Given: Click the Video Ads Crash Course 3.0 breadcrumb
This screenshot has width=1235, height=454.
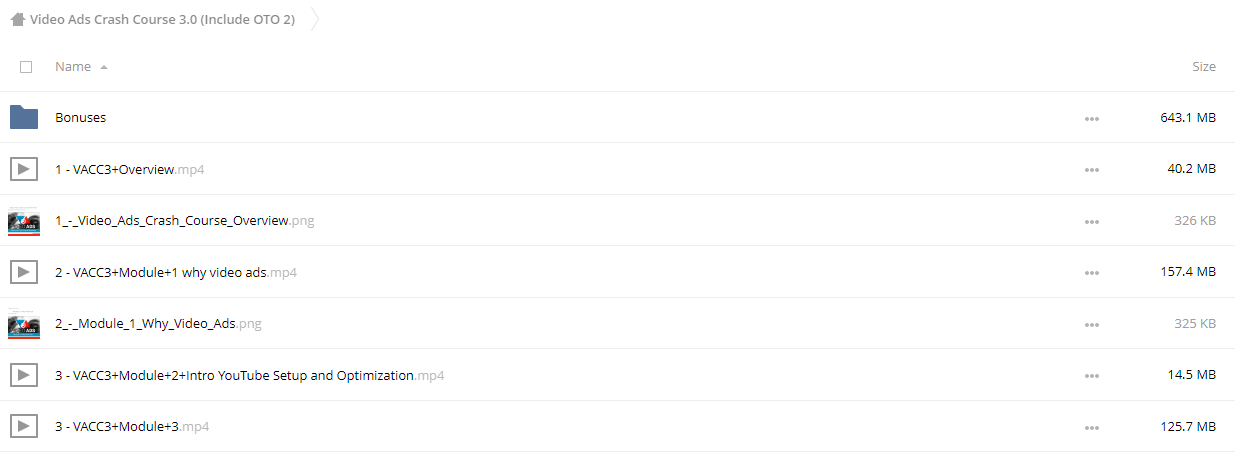Looking at the screenshot, I should (162, 19).
